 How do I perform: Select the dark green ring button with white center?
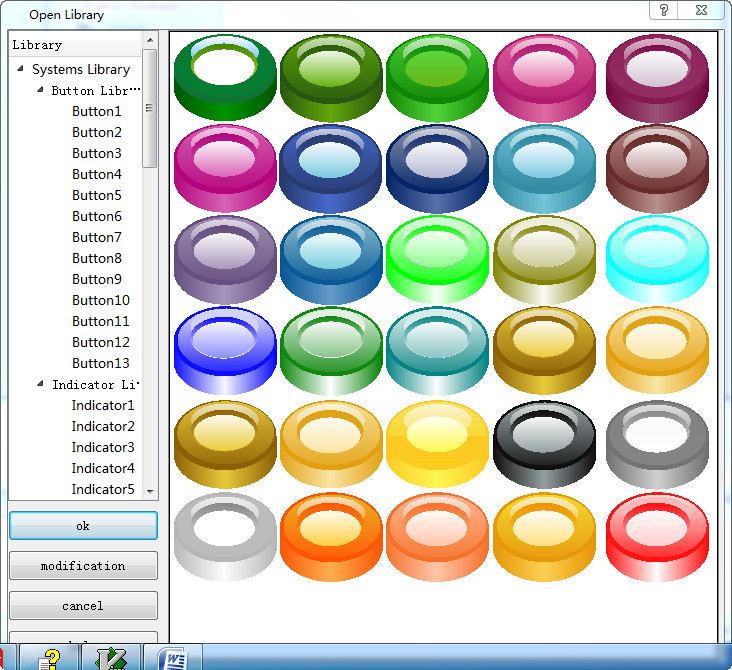(225, 77)
